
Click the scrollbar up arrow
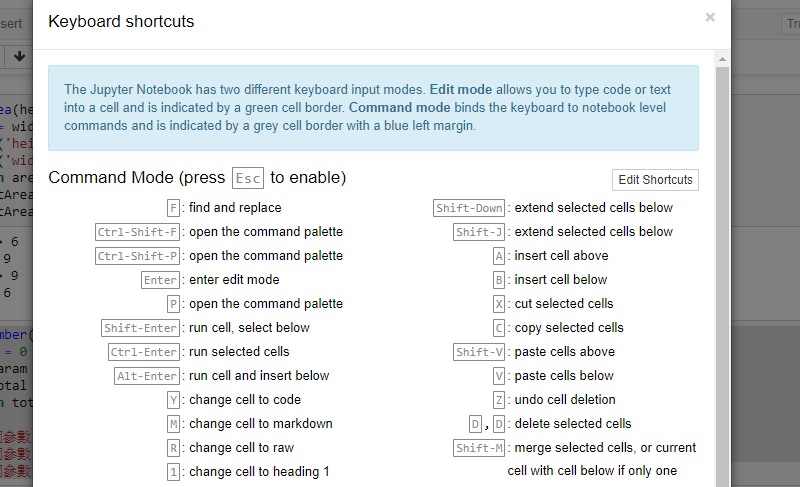click(x=723, y=60)
